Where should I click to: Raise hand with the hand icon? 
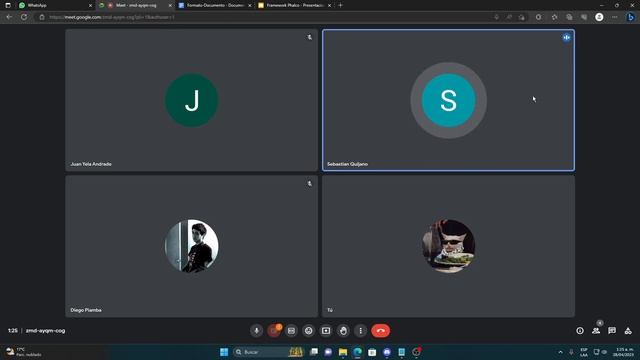[x=343, y=331]
